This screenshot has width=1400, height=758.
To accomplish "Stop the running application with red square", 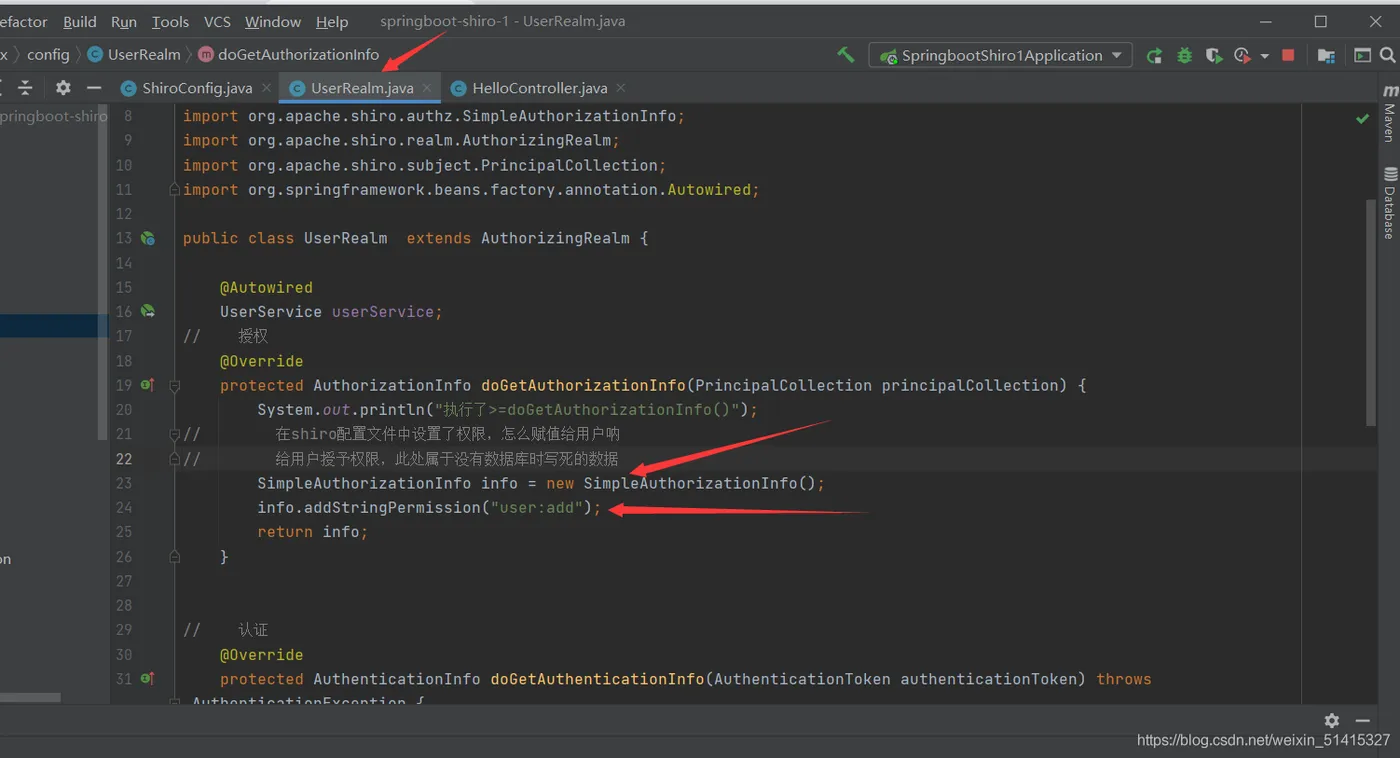I will pyautogui.click(x=1288, y=56).
